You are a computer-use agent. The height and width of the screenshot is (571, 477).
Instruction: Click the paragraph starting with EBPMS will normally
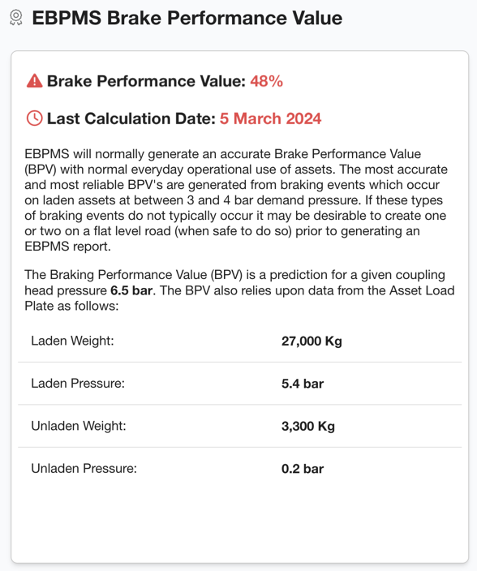coord(236,200)
